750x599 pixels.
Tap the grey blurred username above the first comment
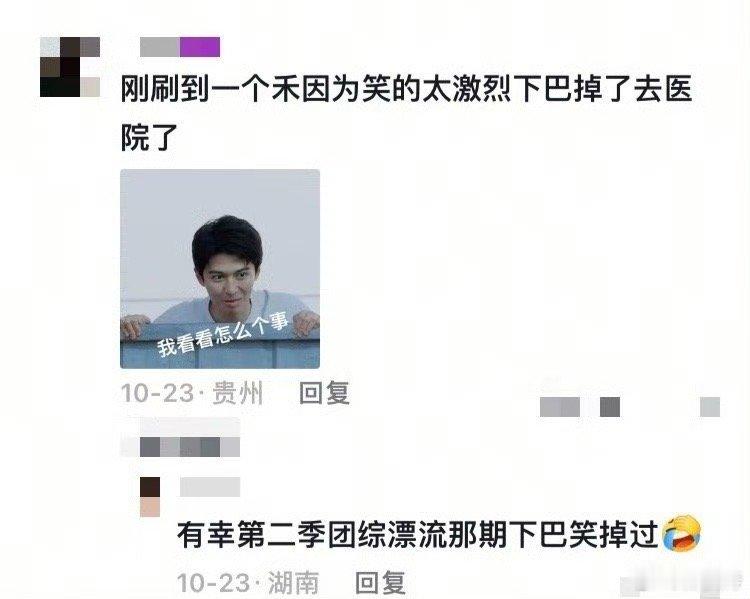coord(160,47)
